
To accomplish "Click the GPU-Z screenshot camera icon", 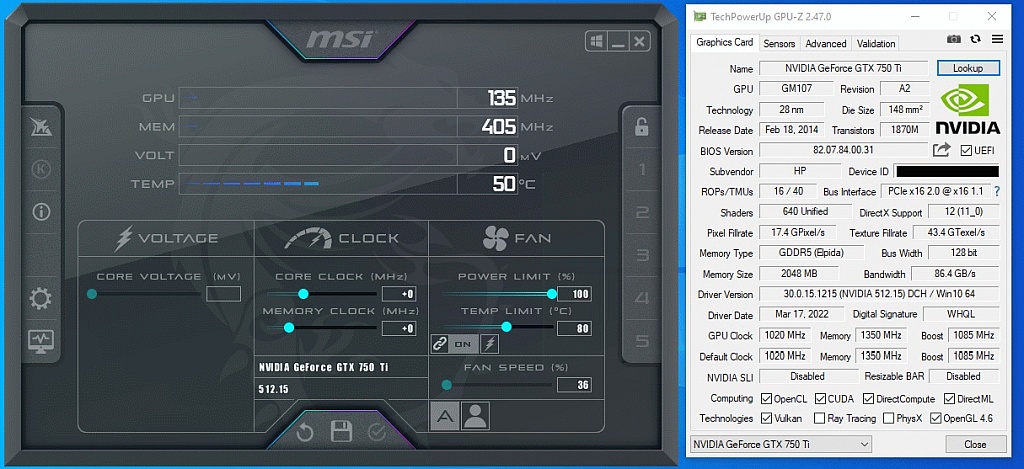I will (x=953, y=39).
